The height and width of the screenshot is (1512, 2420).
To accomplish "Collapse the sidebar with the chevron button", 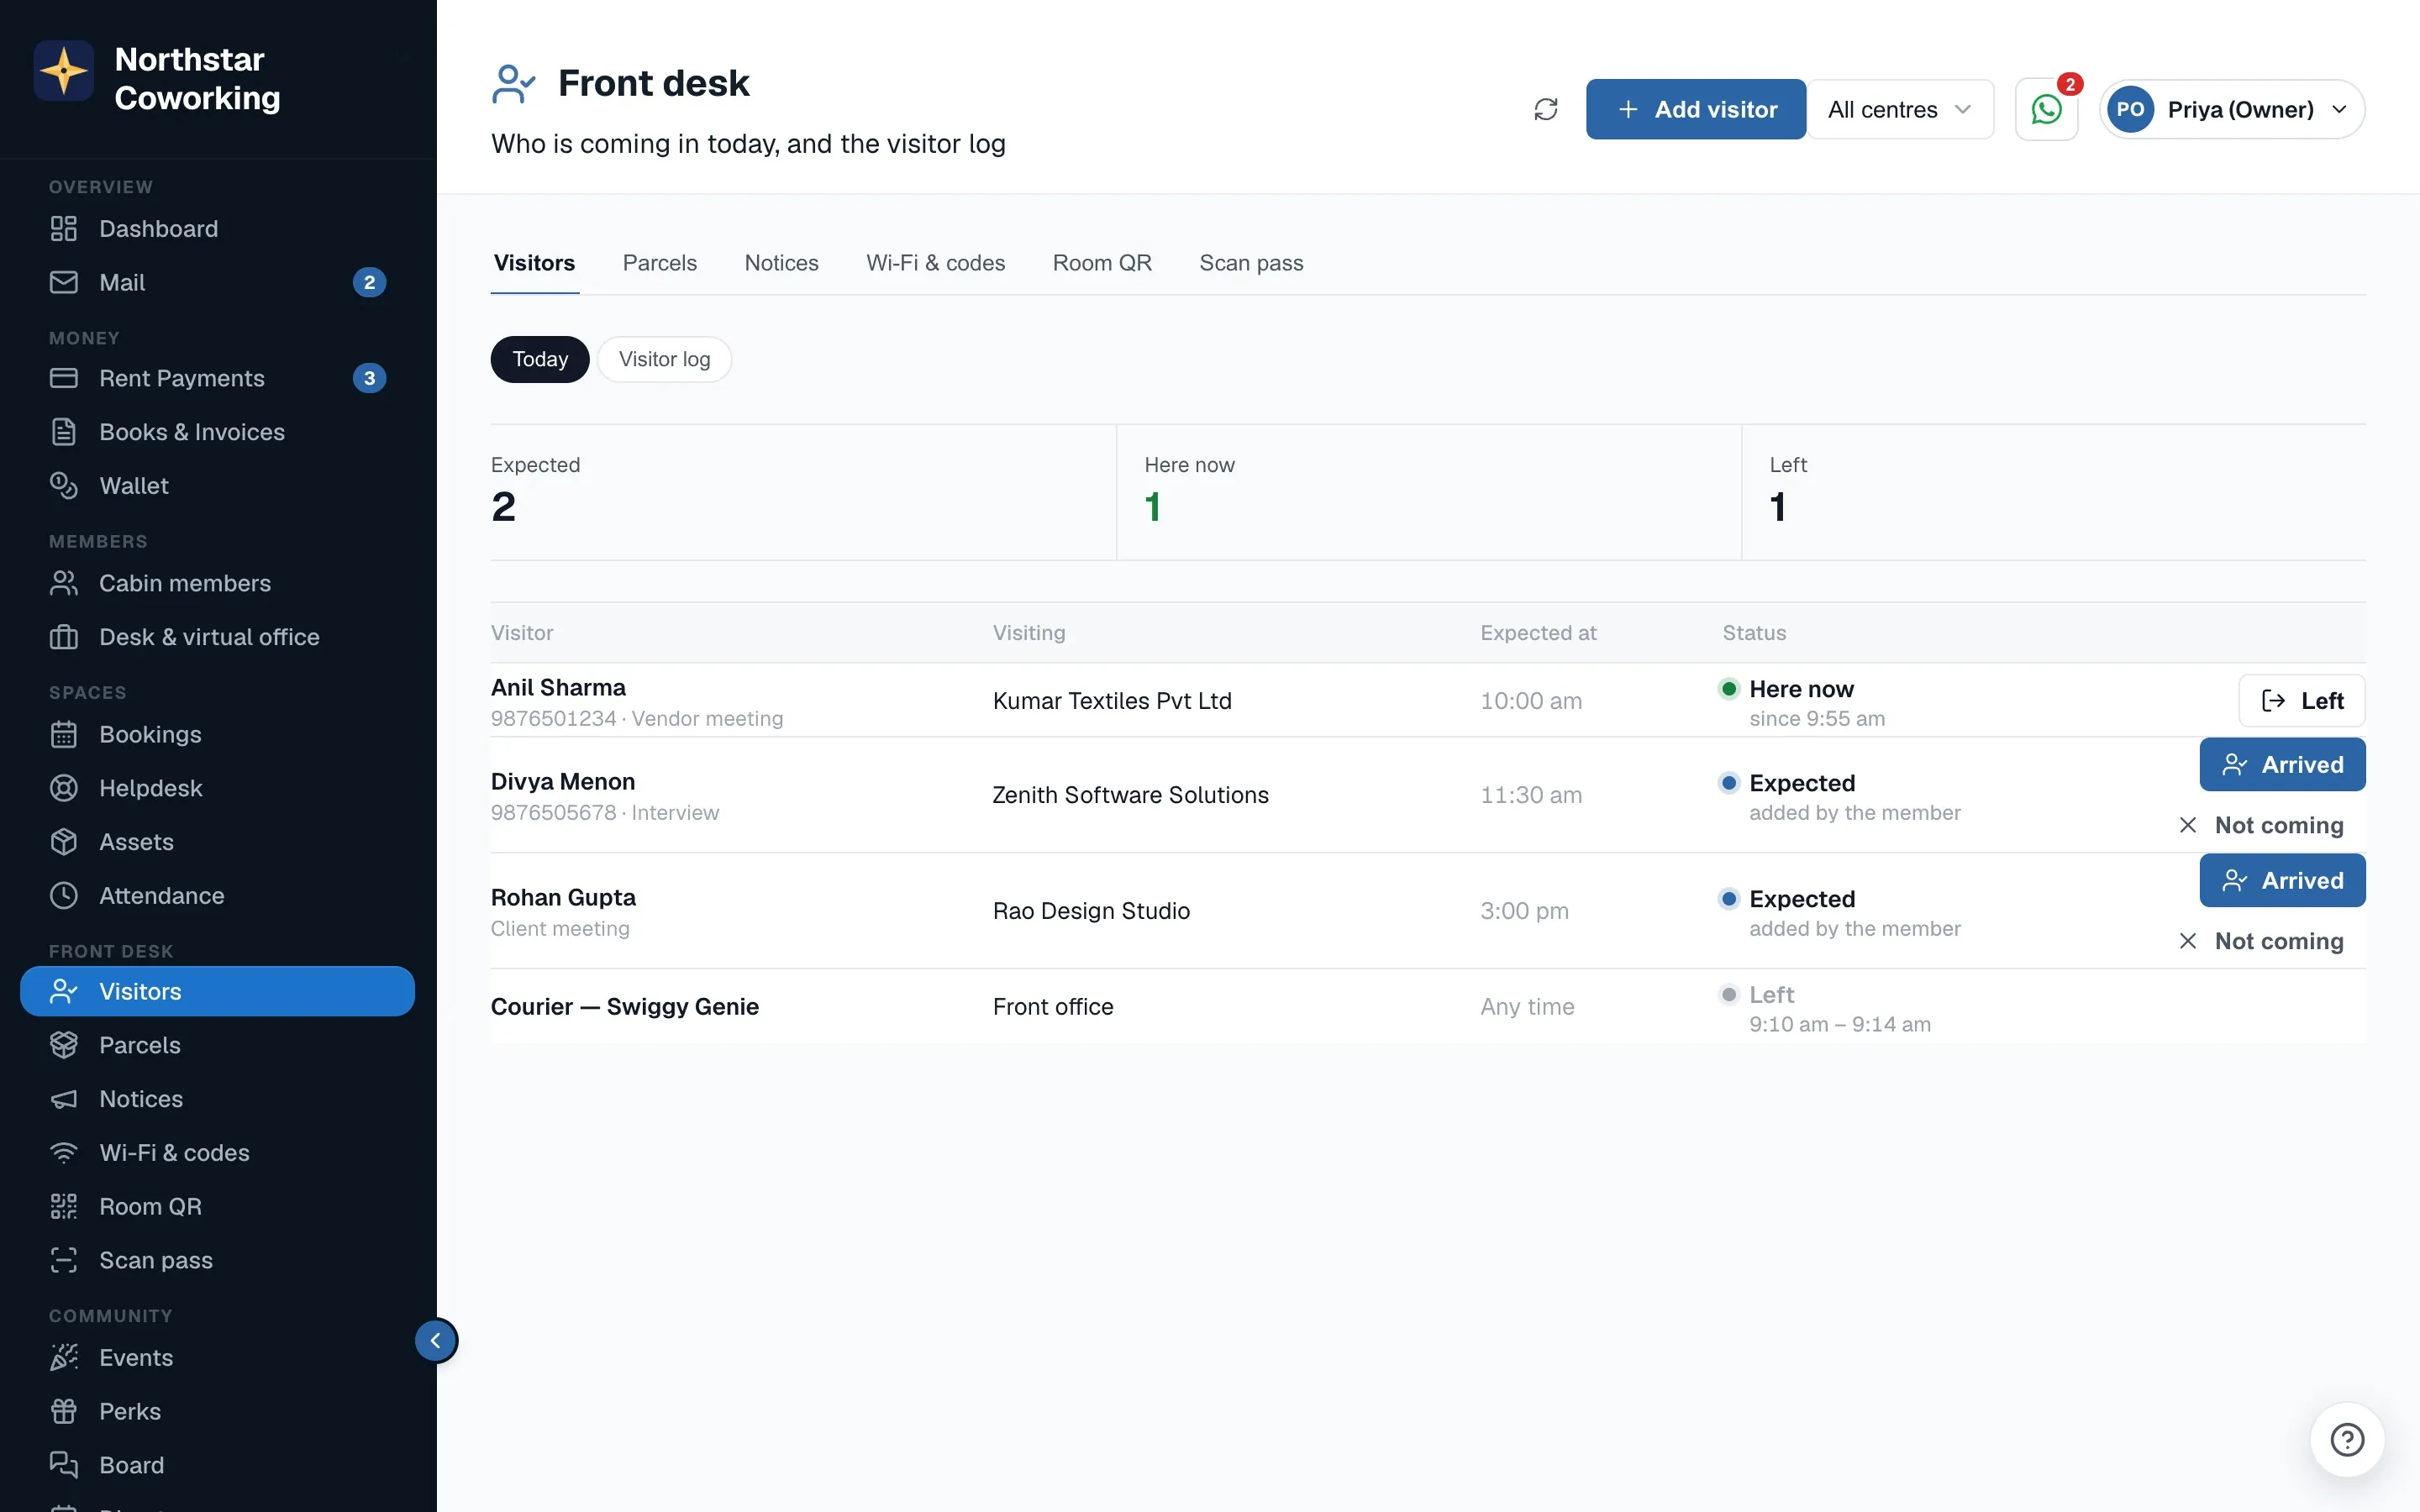I will [436, 1341].
